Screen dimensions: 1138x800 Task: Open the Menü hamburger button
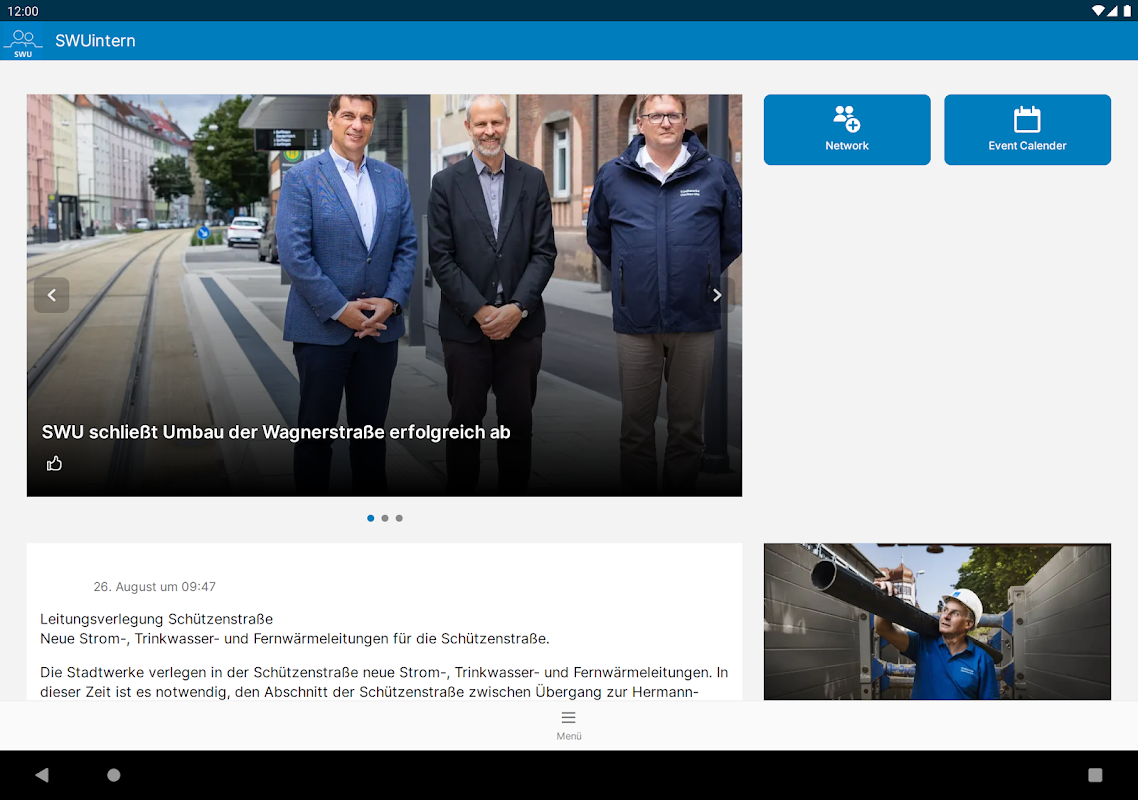tap(568, 725)
